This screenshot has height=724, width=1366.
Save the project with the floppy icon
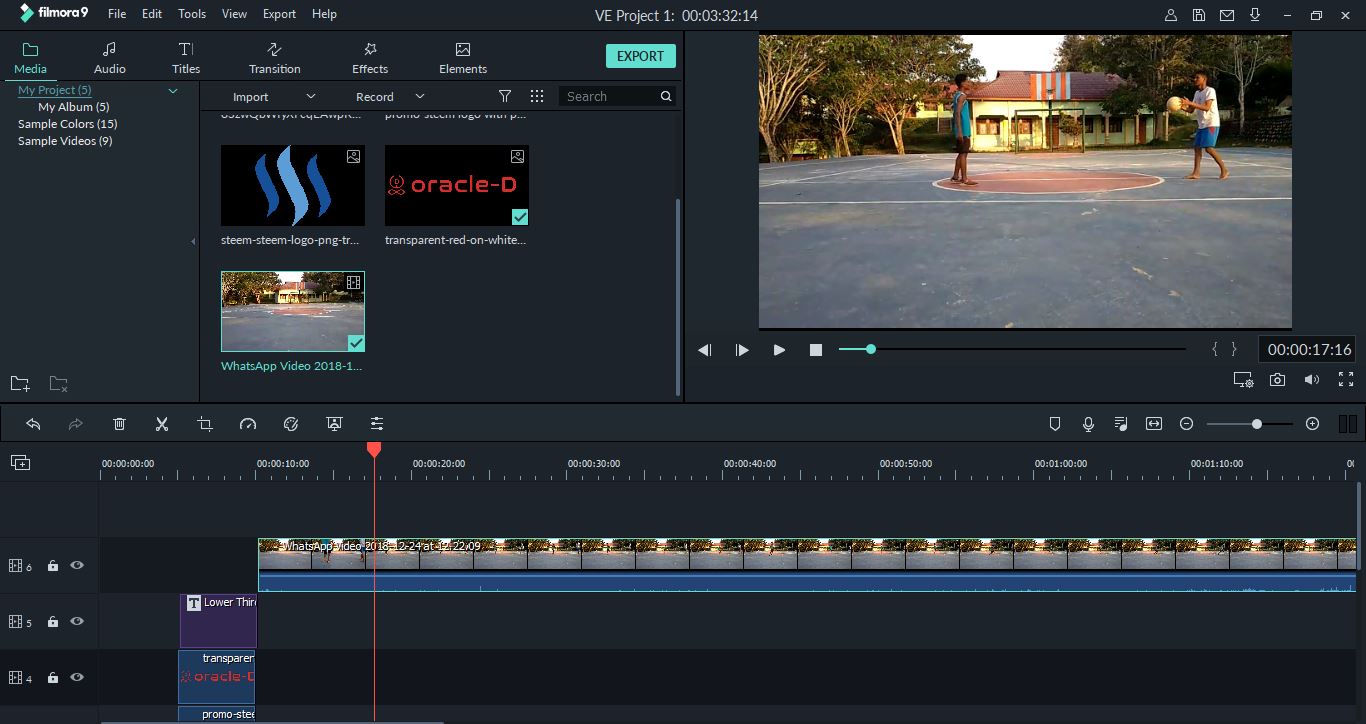(1199, 15)
